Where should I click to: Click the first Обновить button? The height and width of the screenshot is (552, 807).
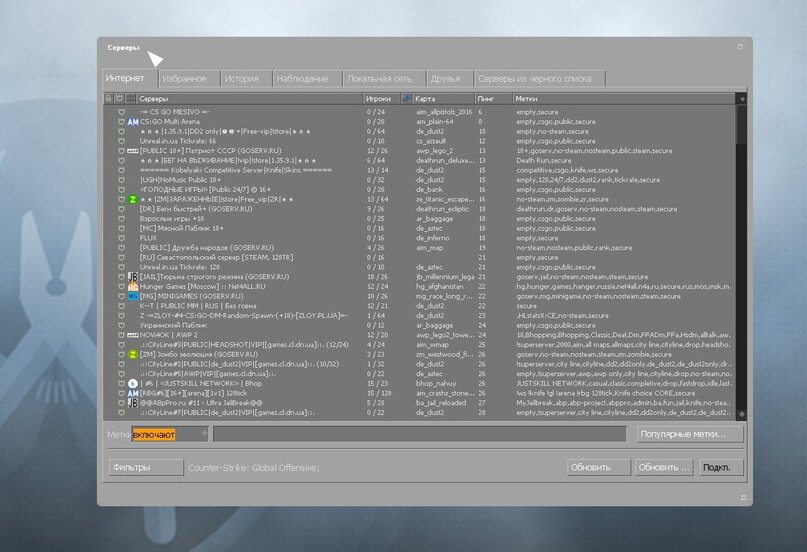coord(599,467)
